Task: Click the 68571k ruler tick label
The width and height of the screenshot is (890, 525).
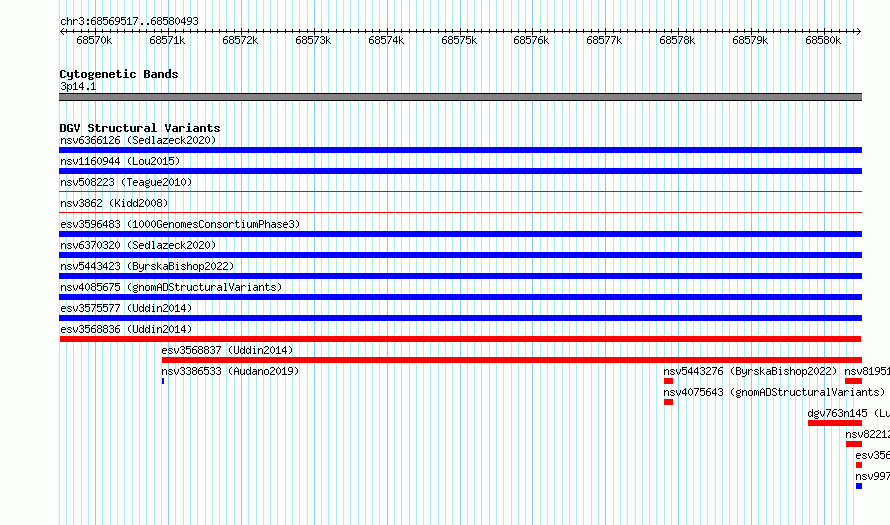Action: coord(167,40)
